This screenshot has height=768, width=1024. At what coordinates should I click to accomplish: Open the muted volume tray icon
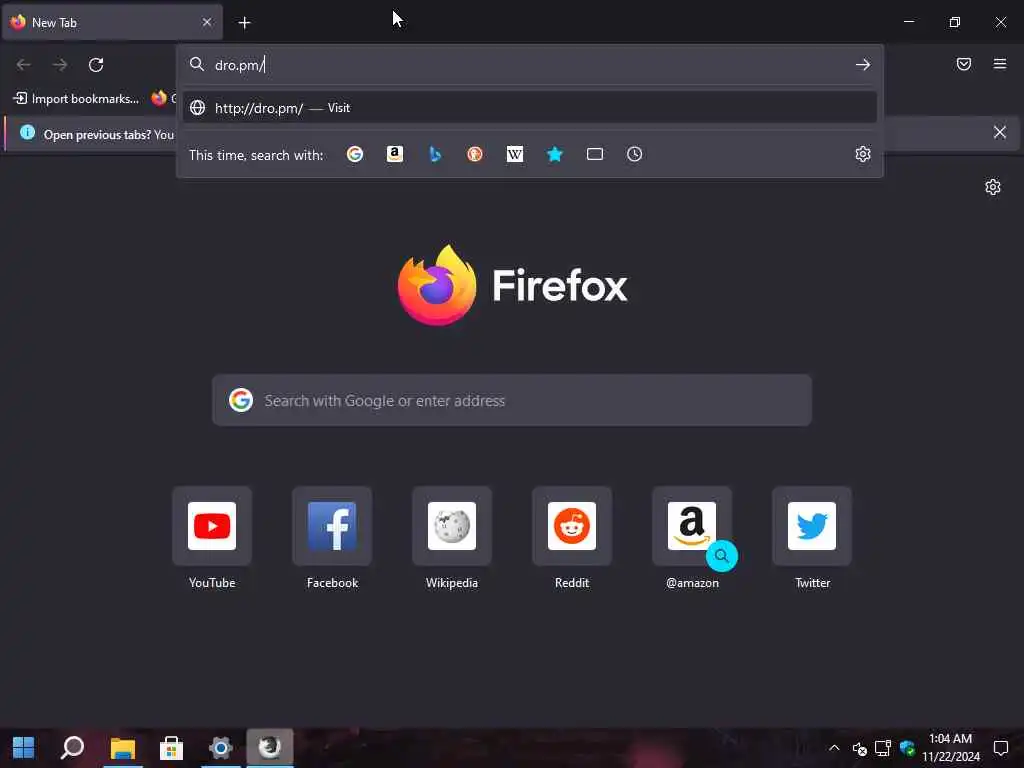tap(859, 748)
